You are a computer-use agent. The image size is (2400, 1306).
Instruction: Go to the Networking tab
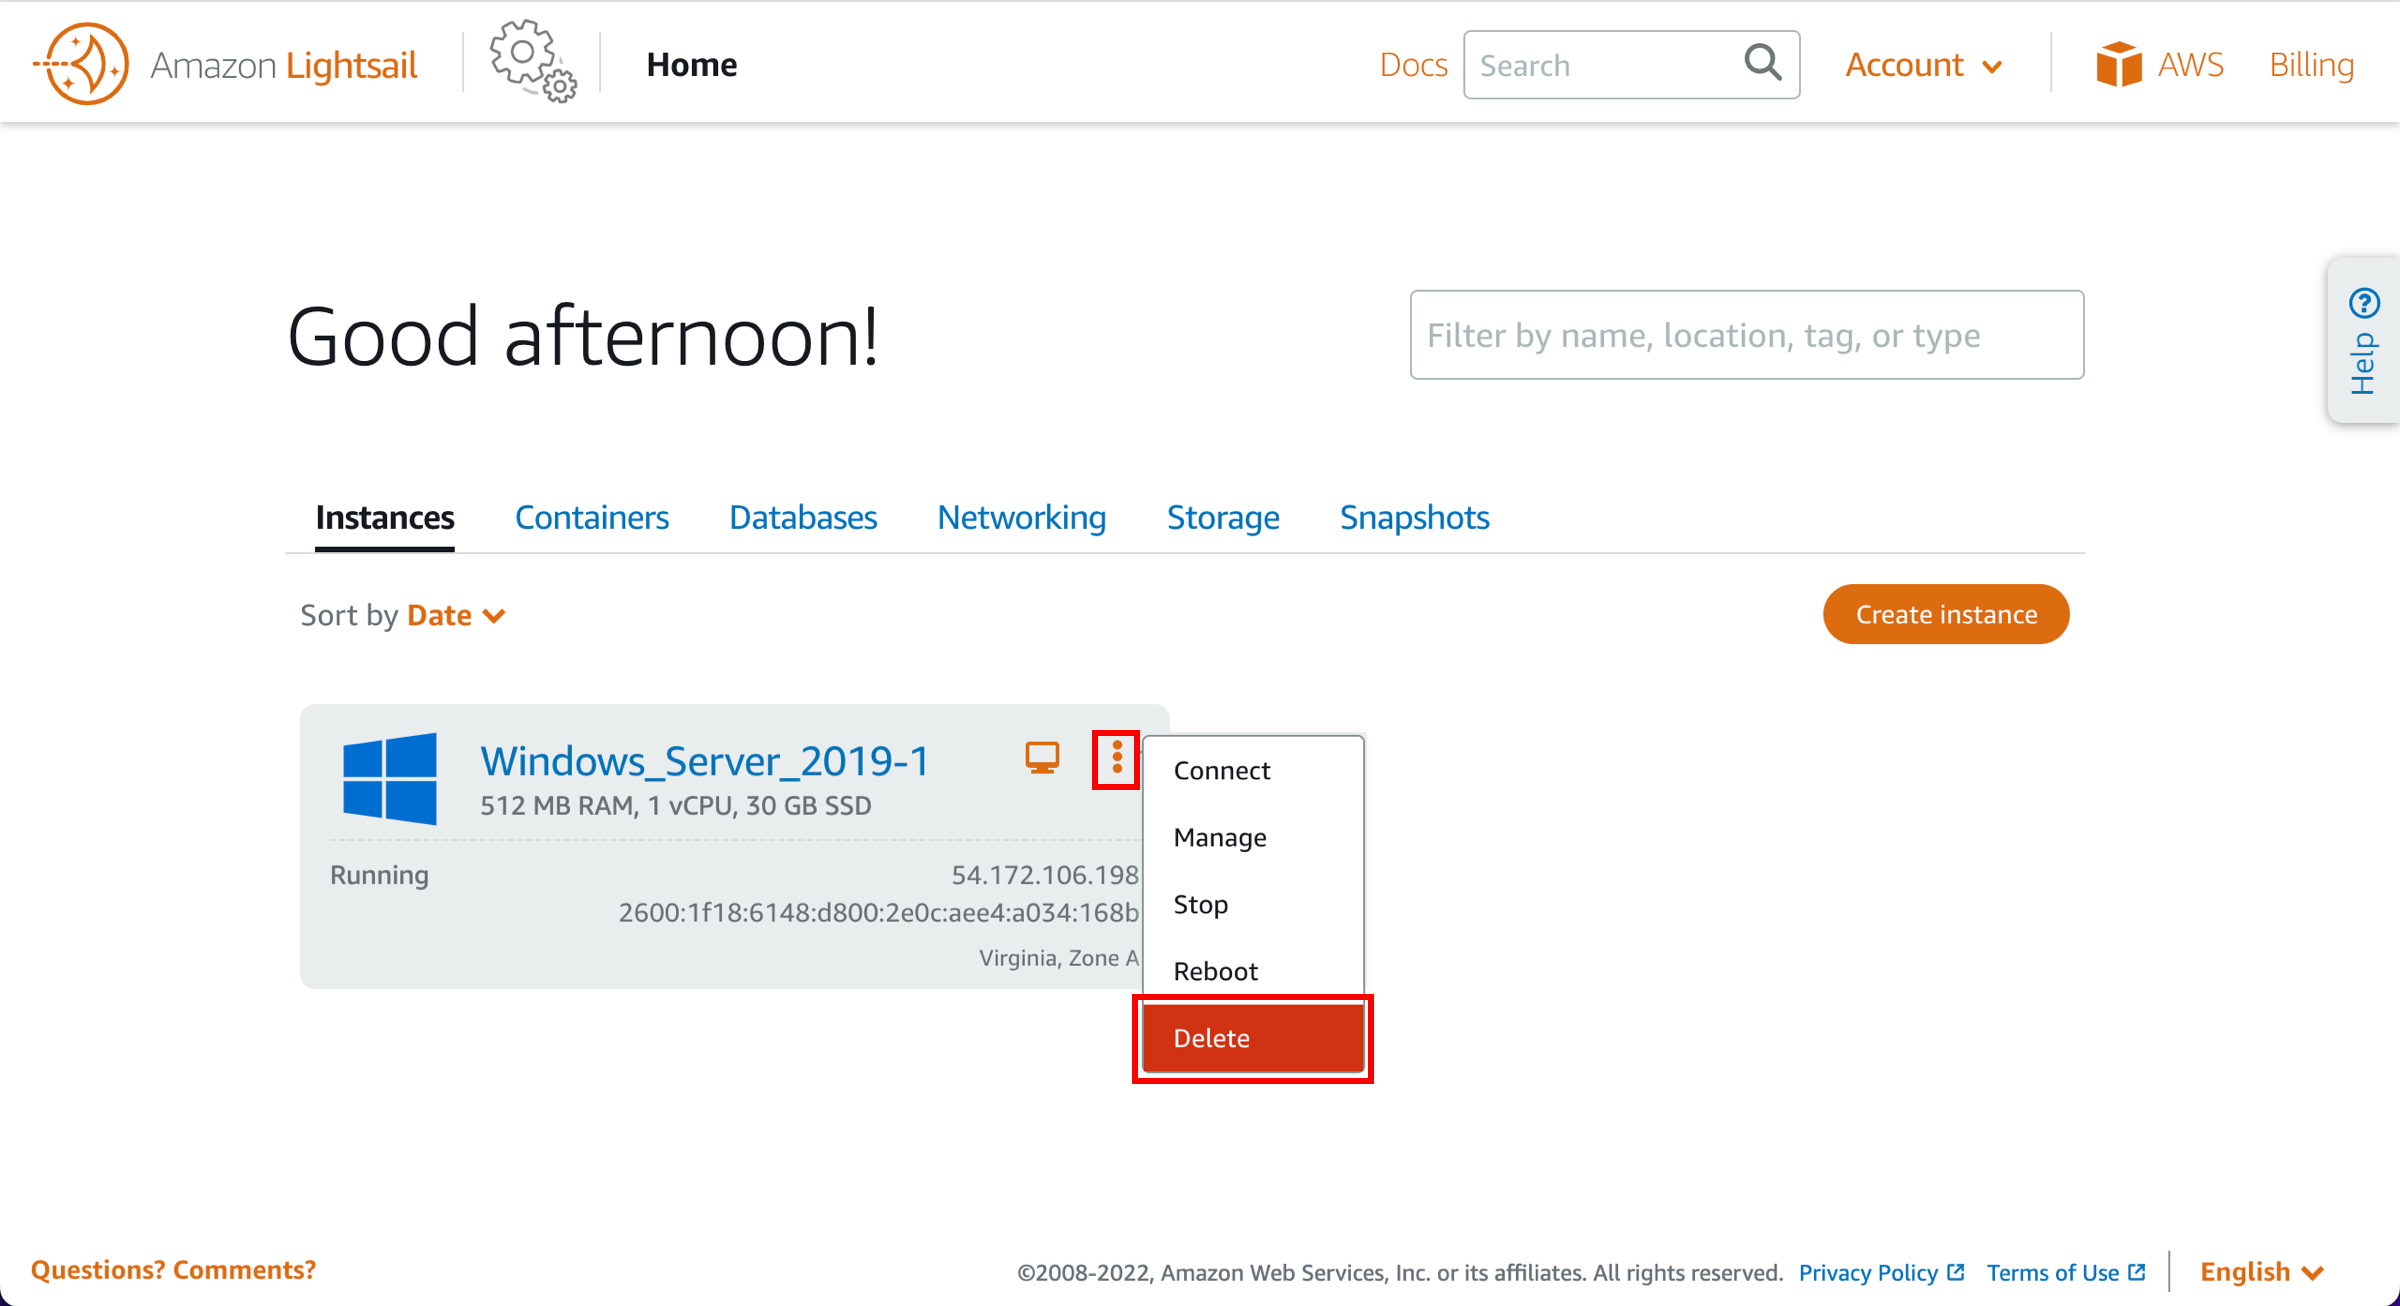[x=1022, y=518]
